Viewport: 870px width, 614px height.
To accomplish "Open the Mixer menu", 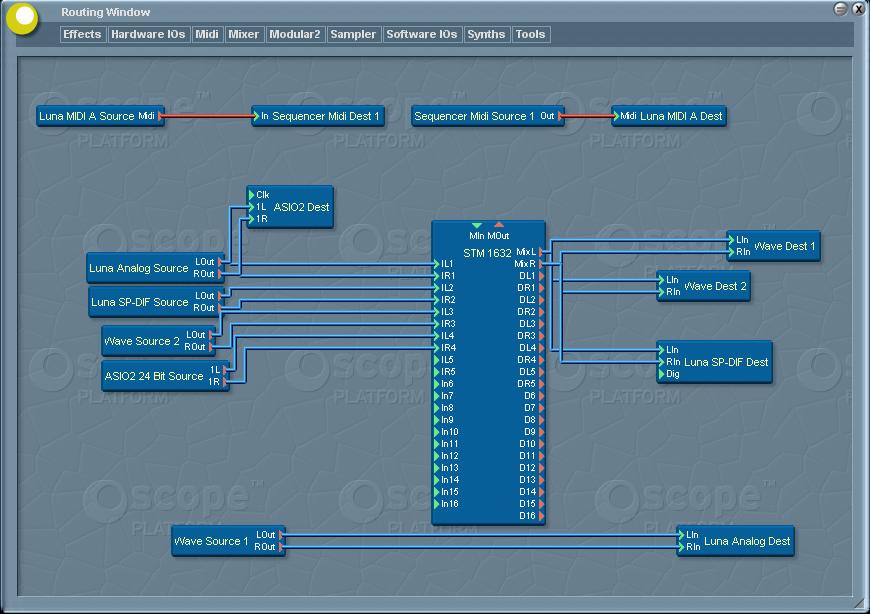I will (244, 34).
